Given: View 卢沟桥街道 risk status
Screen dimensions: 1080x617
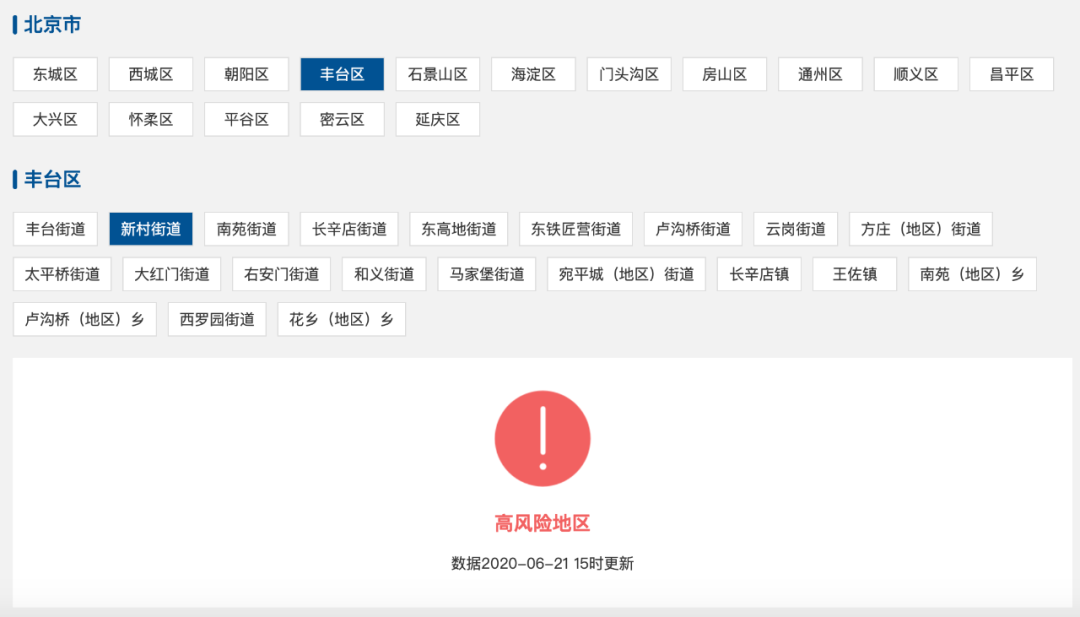Looking at the screenshot, I should 692,228.
